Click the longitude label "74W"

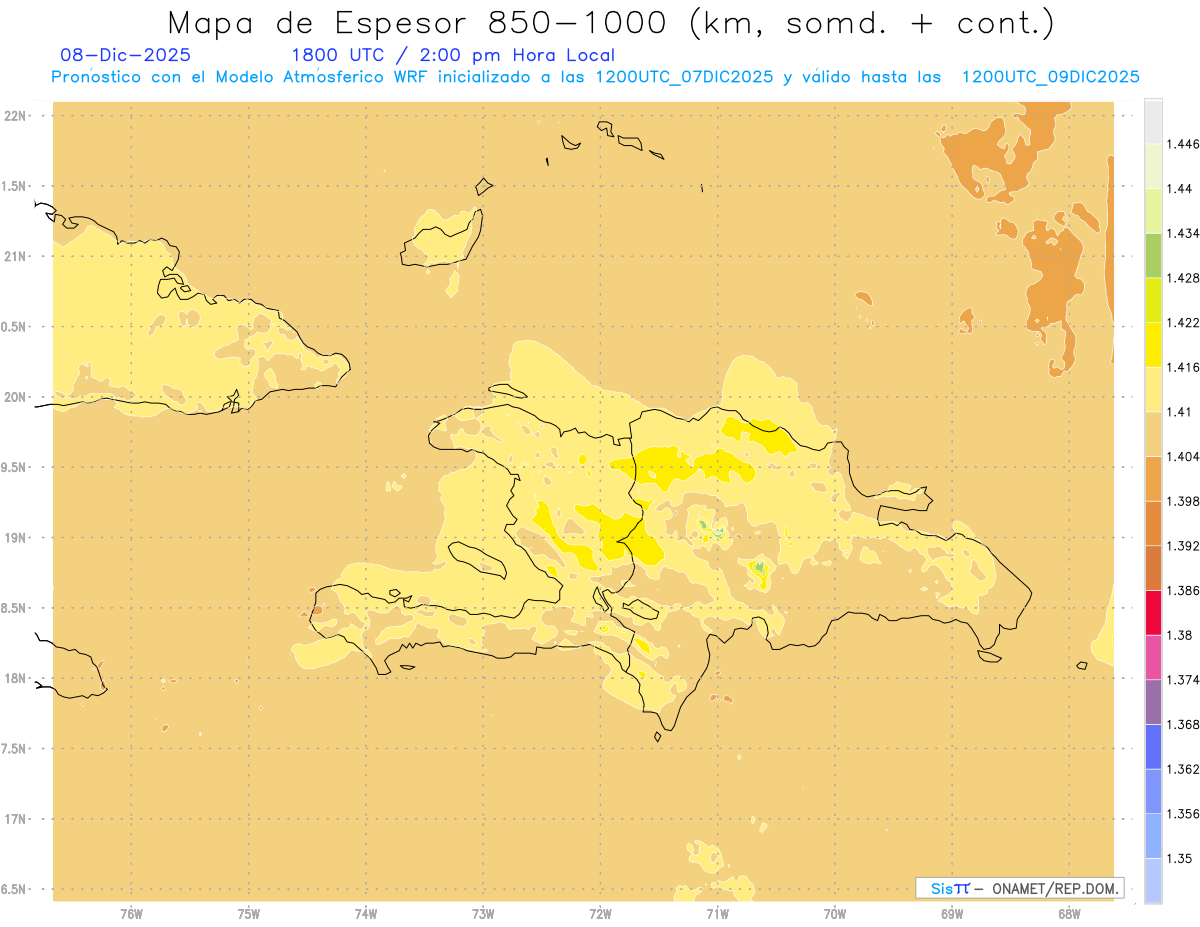[366, 913]
